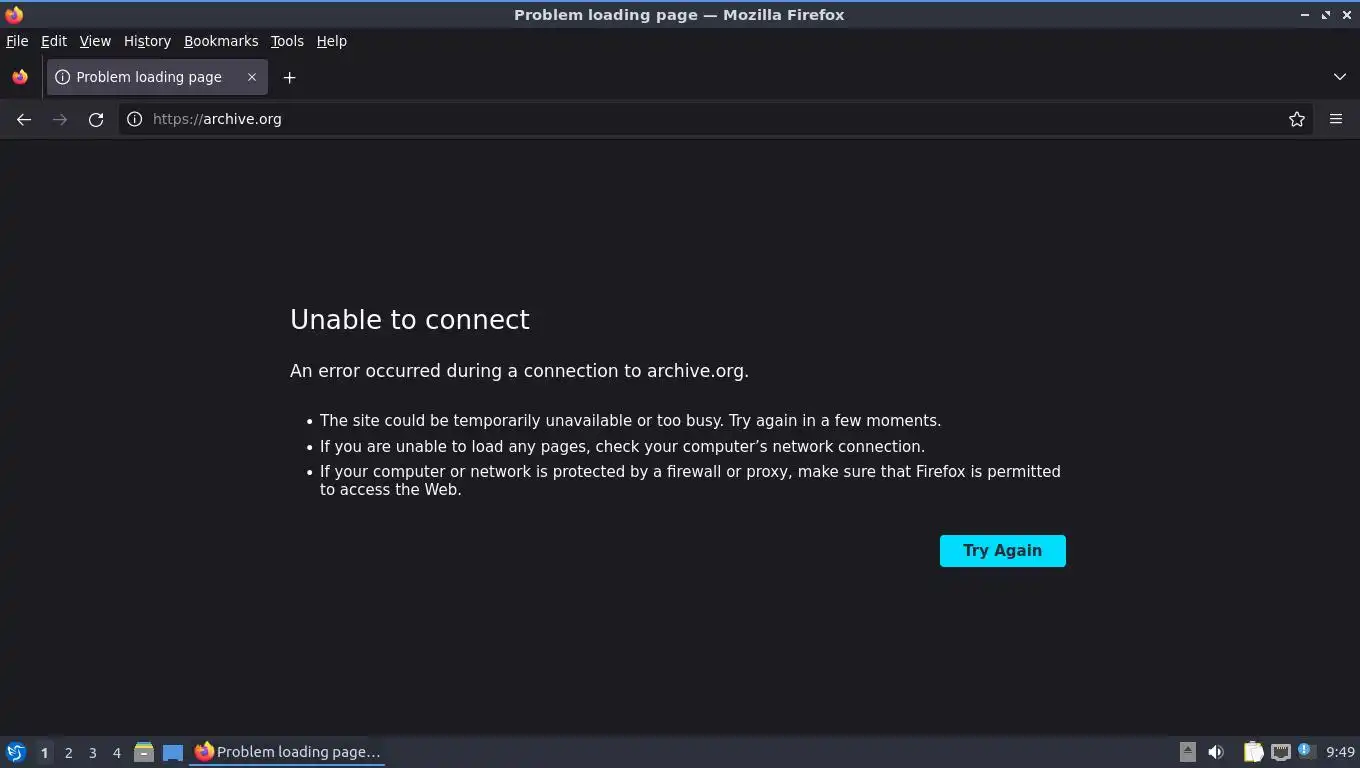Open the Firefox View pinned icon
1360x768 pixels.
(x=20, y=77)
